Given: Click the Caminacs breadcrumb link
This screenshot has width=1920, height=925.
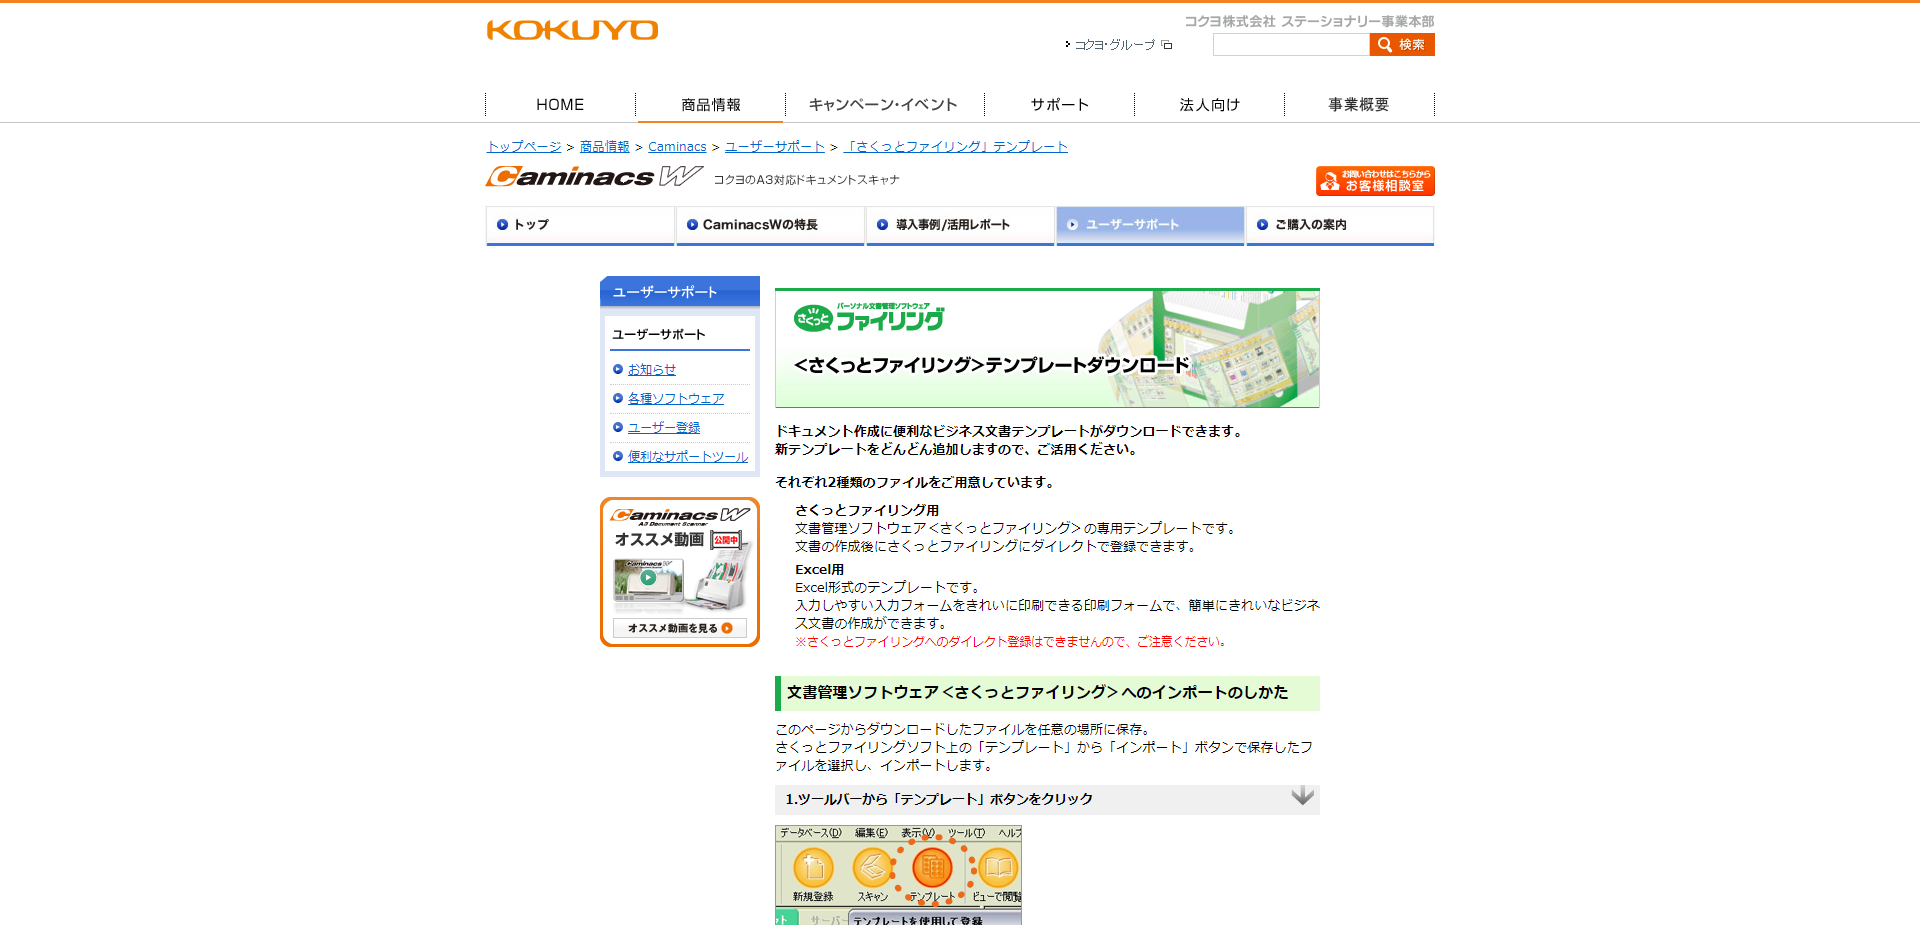Looking at the screenshot, I should pyautogui.click(x=676, y=146).
